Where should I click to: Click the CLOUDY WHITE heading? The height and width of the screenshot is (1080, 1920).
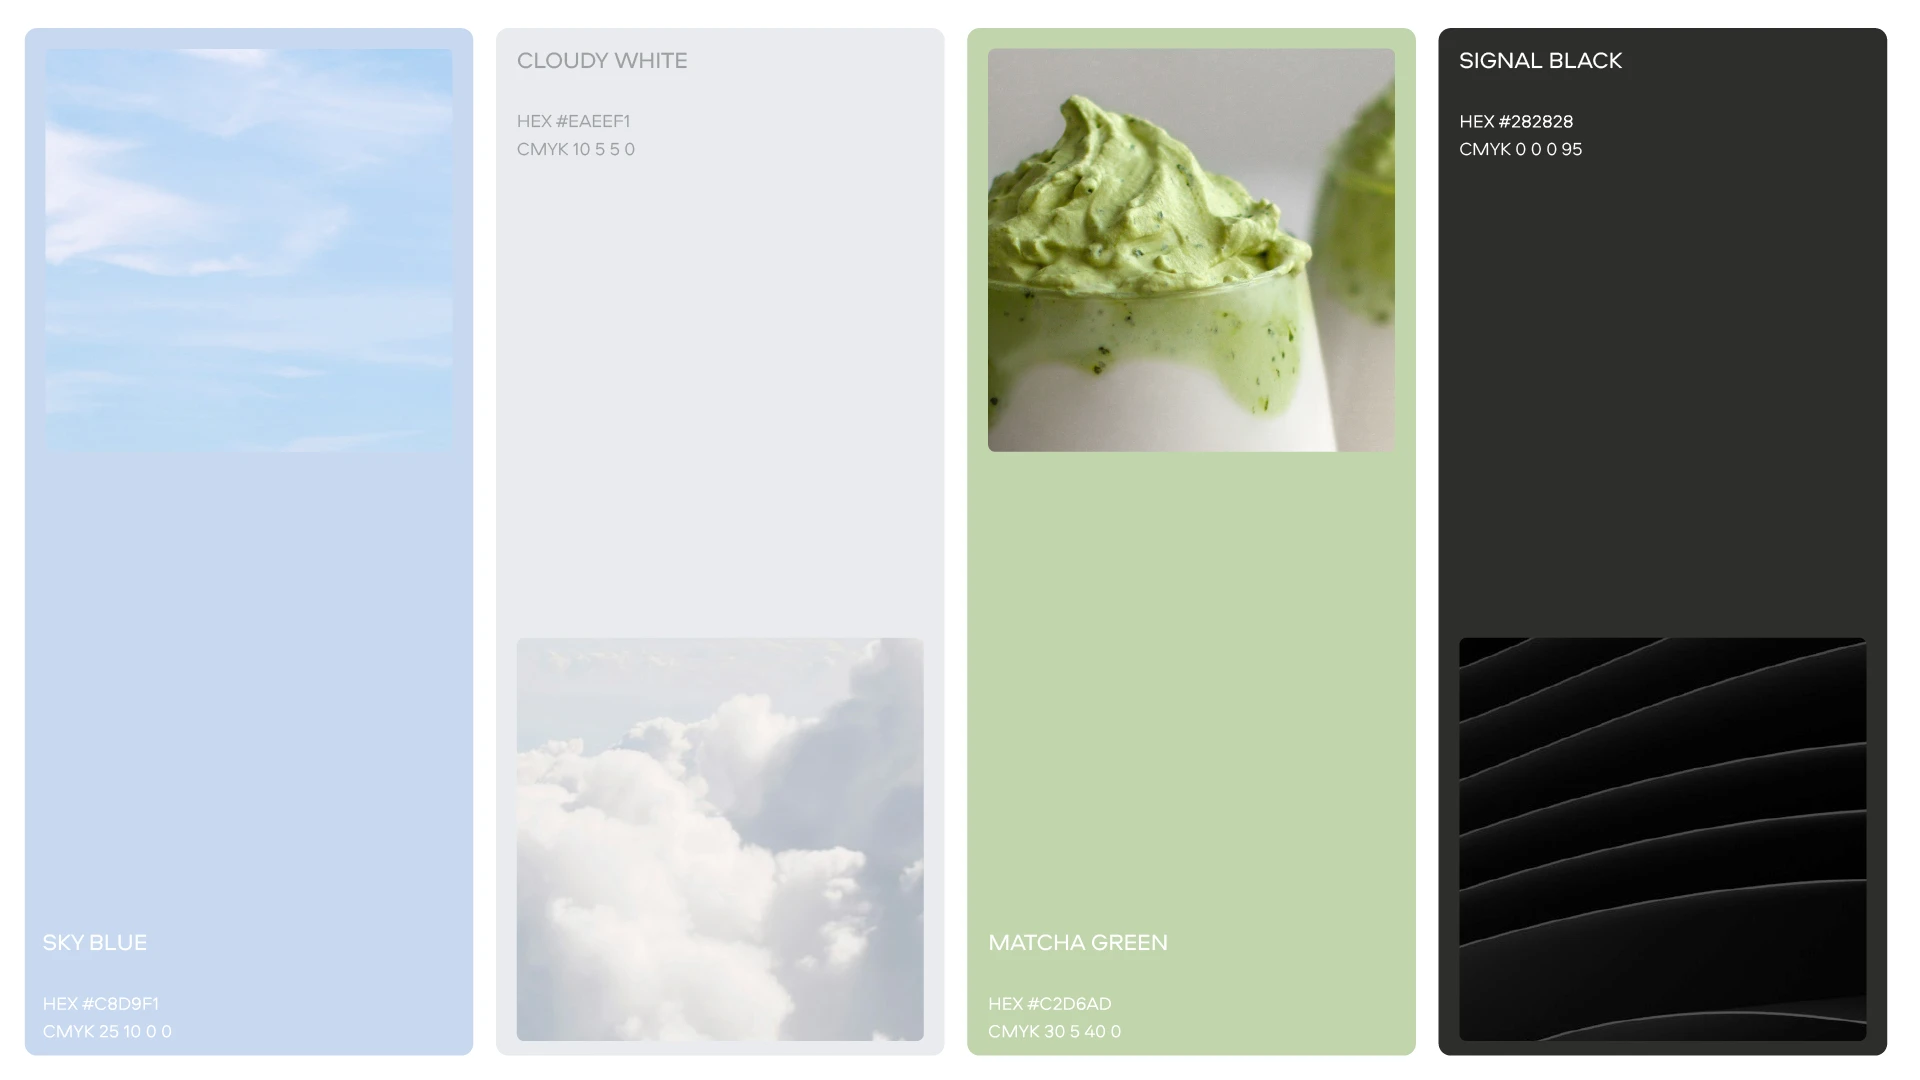tap(602, 61)
